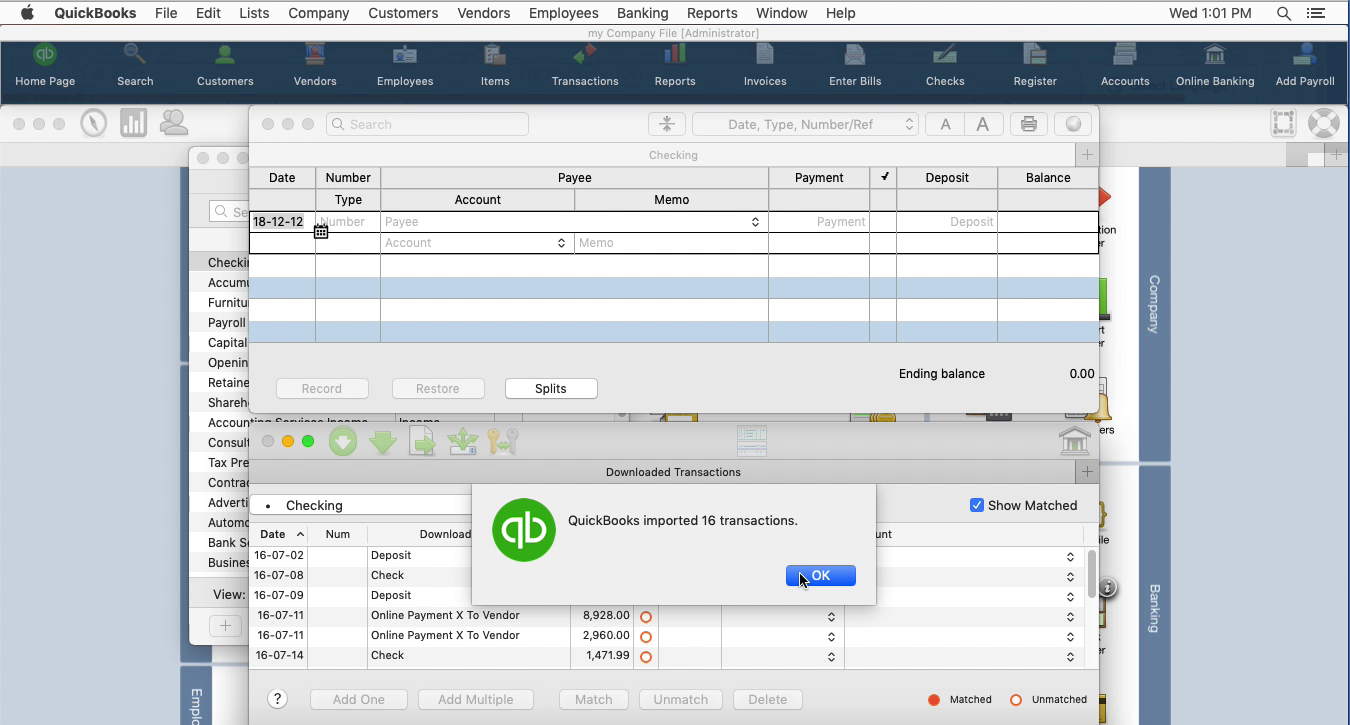Screen dimensions: 1350x725
Task: Open account stepper on 16-07-02 Deposit row
Action: [x=1070, y=557]
